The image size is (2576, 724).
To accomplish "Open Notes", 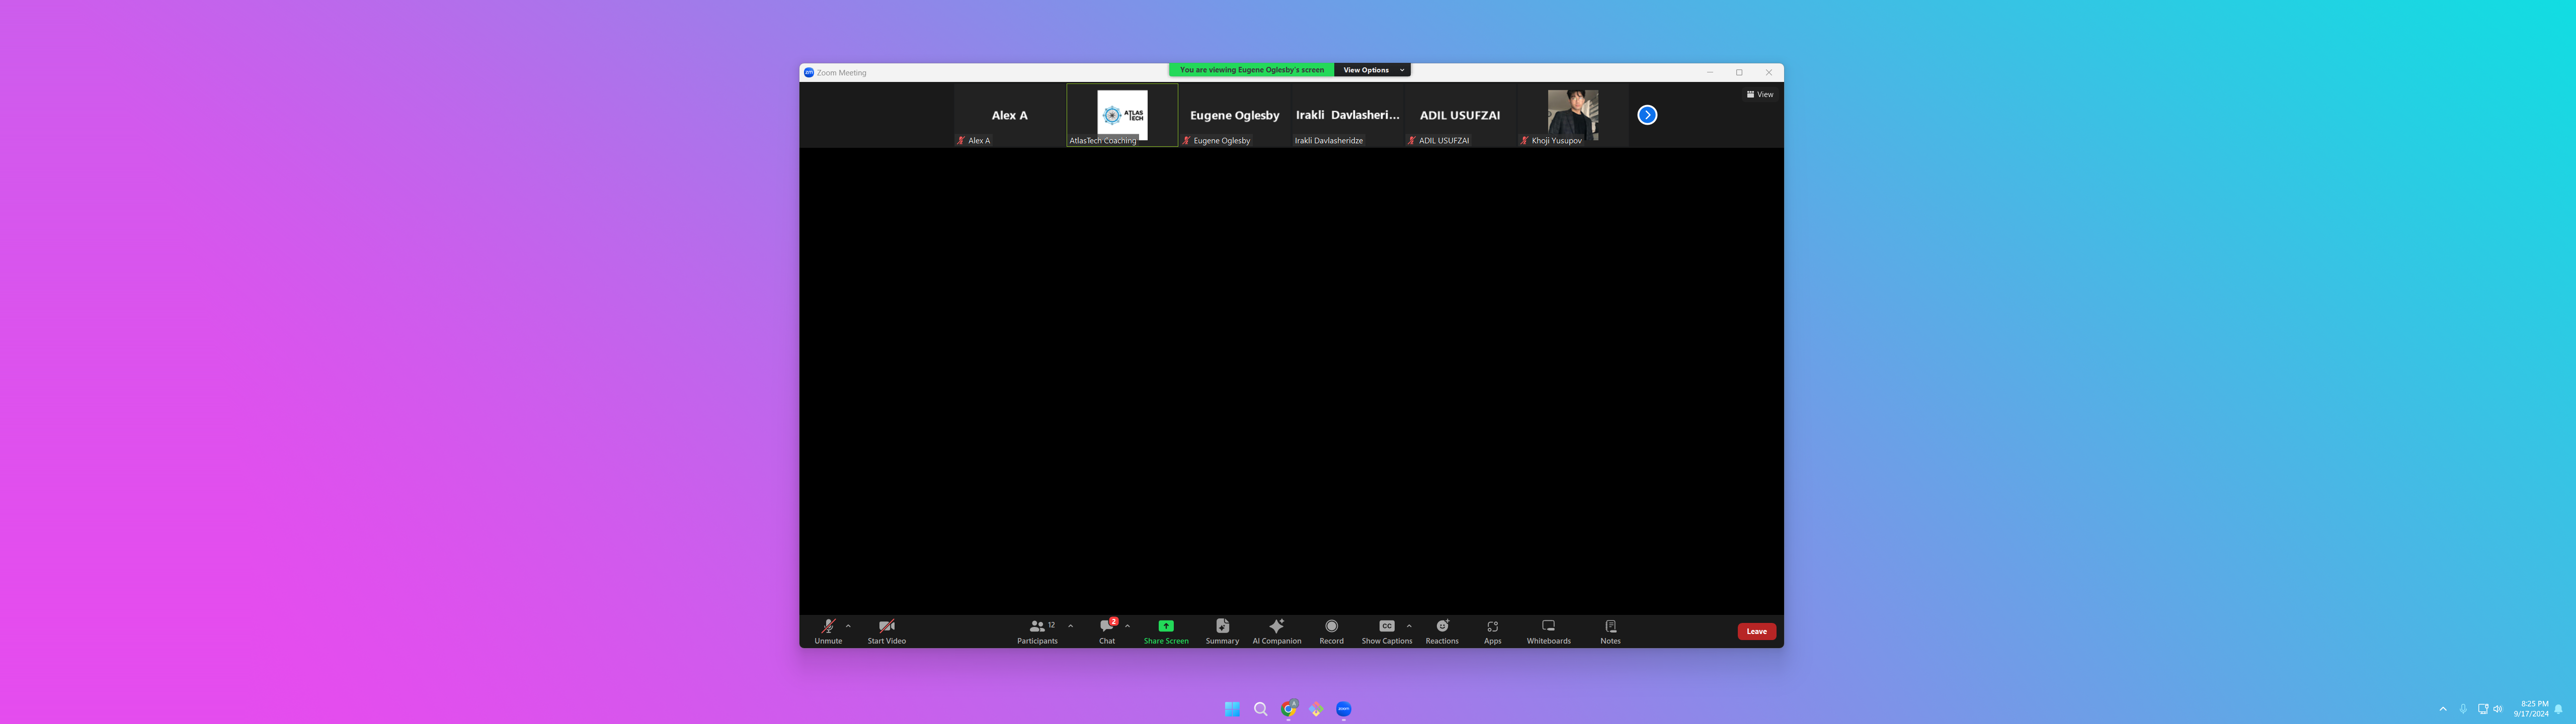I will click(x=1610, y=630).
